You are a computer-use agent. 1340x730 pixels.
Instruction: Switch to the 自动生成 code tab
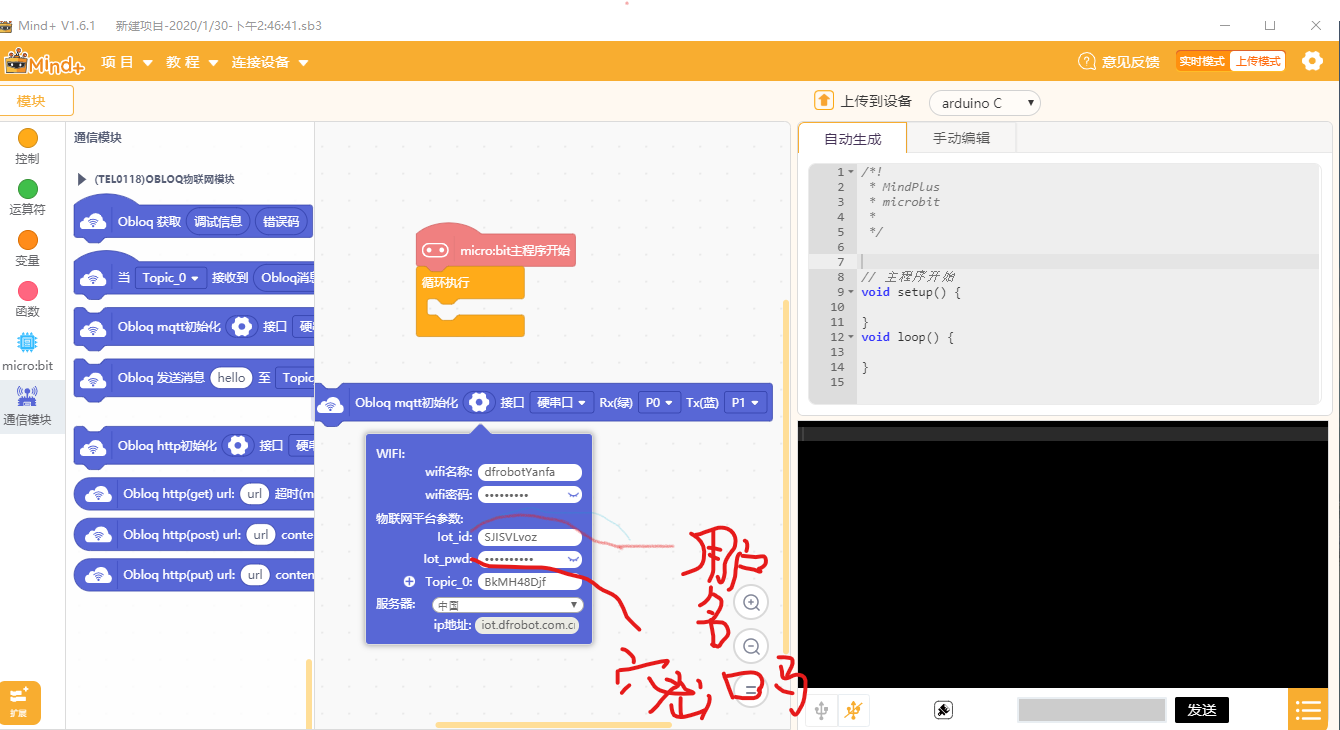[852, 138]
